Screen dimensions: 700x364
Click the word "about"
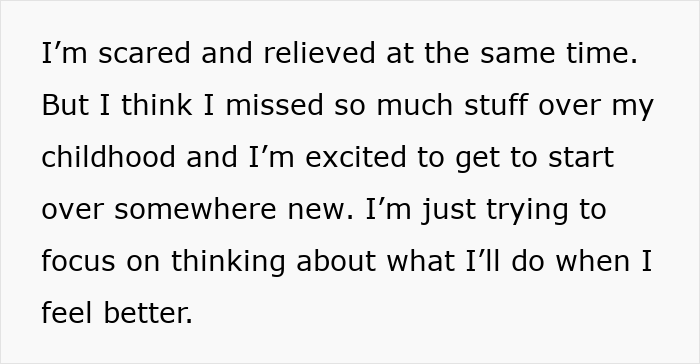tap(336, 261)
